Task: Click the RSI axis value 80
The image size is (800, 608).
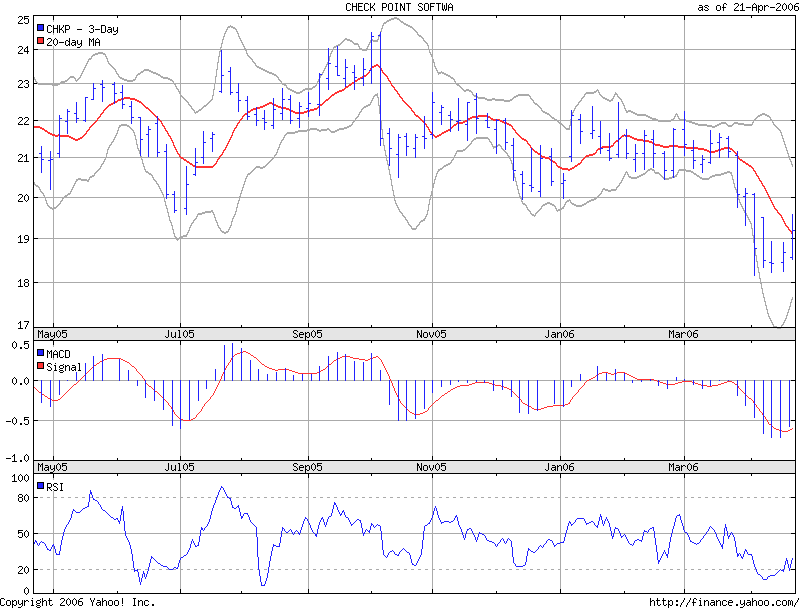Action: (x=23, y=498)
